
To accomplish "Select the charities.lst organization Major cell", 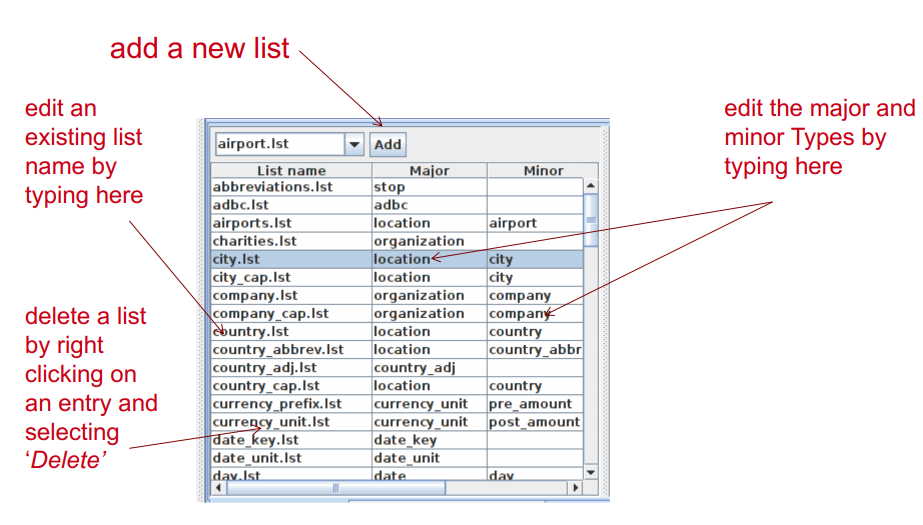I will click(419, 241).
